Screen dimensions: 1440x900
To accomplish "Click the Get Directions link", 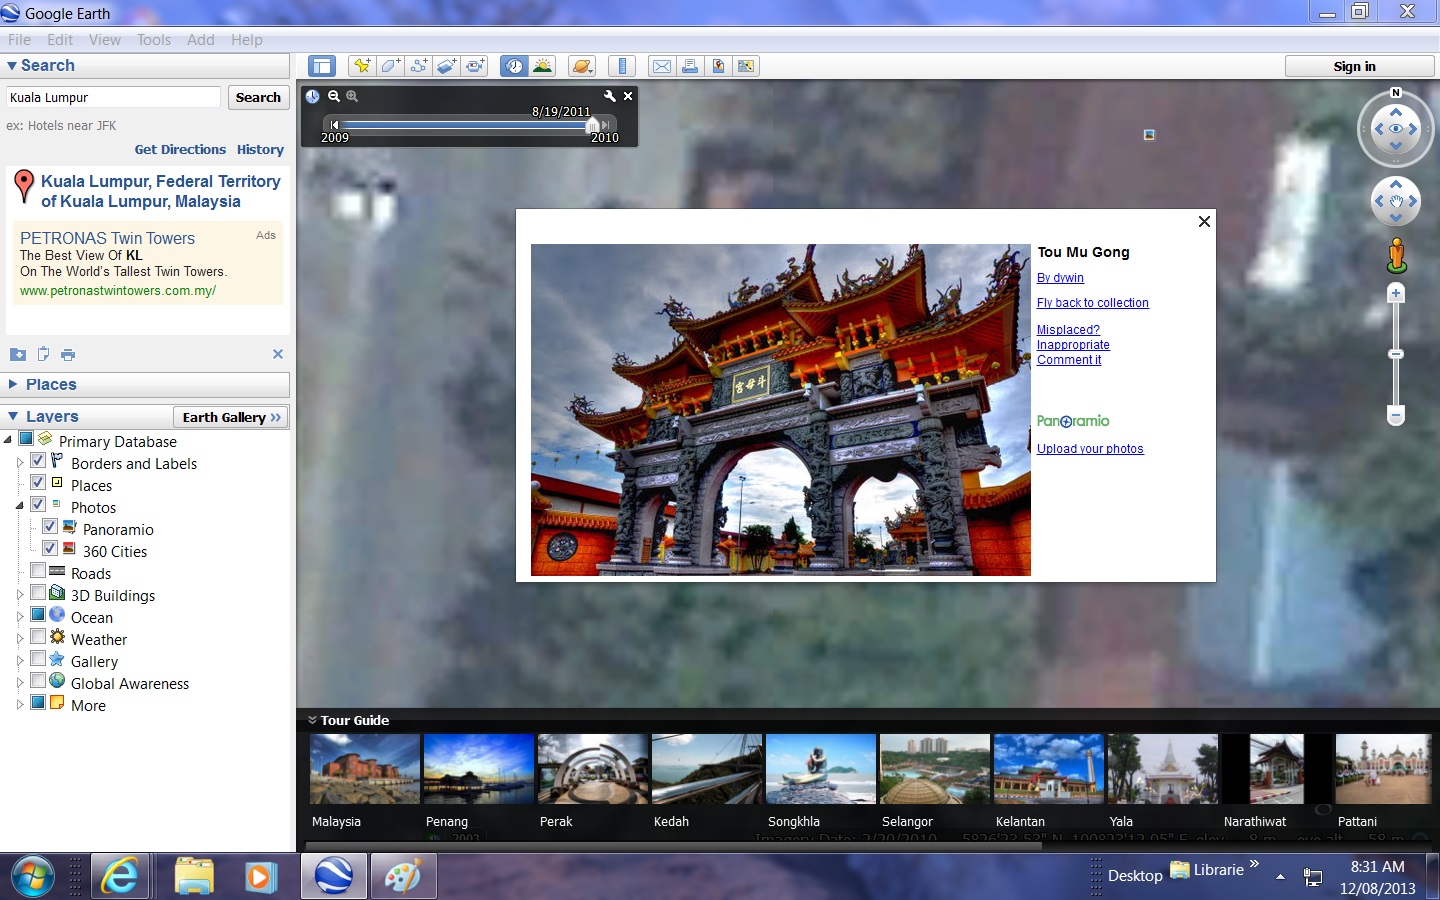I will (x=180, y=150).
